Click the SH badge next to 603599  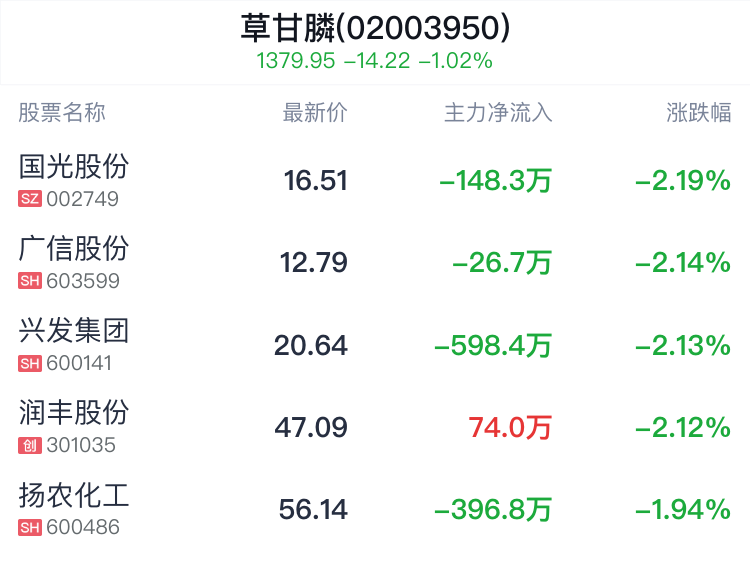(30, 281)
